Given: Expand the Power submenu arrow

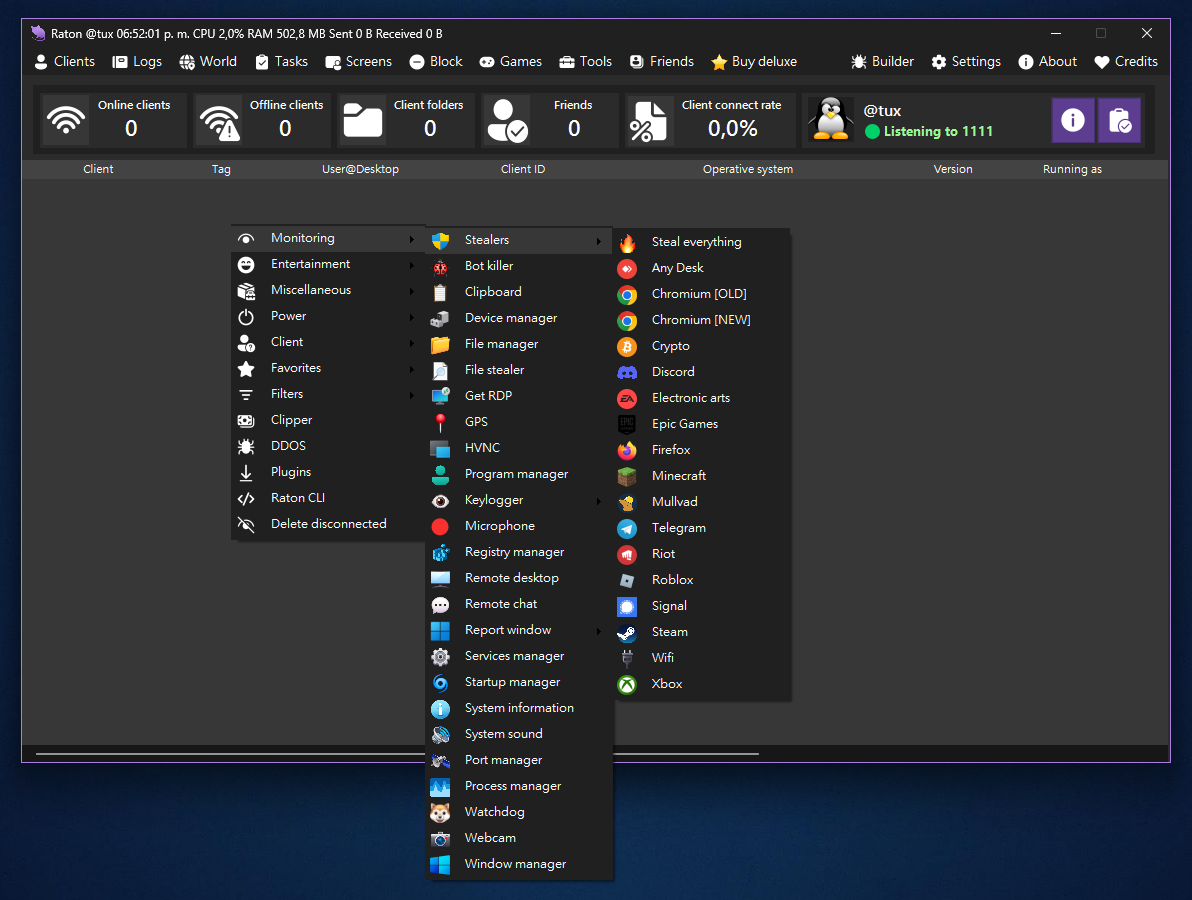Looking at the screenshot, I should [x=411, y=316].
